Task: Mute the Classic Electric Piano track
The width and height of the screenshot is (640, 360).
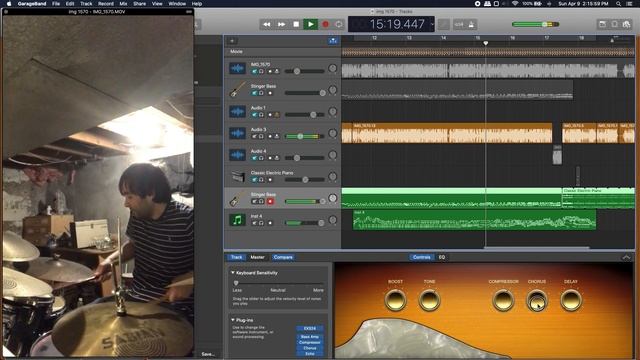Action: [x=254, y=180]
